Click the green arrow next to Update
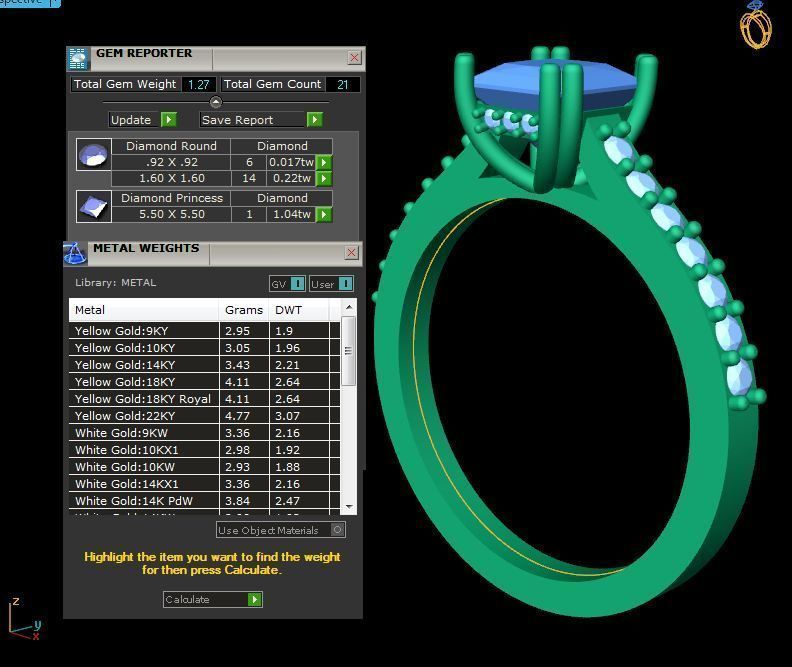Screen dimensions: 792x667 tap(169, 120)
